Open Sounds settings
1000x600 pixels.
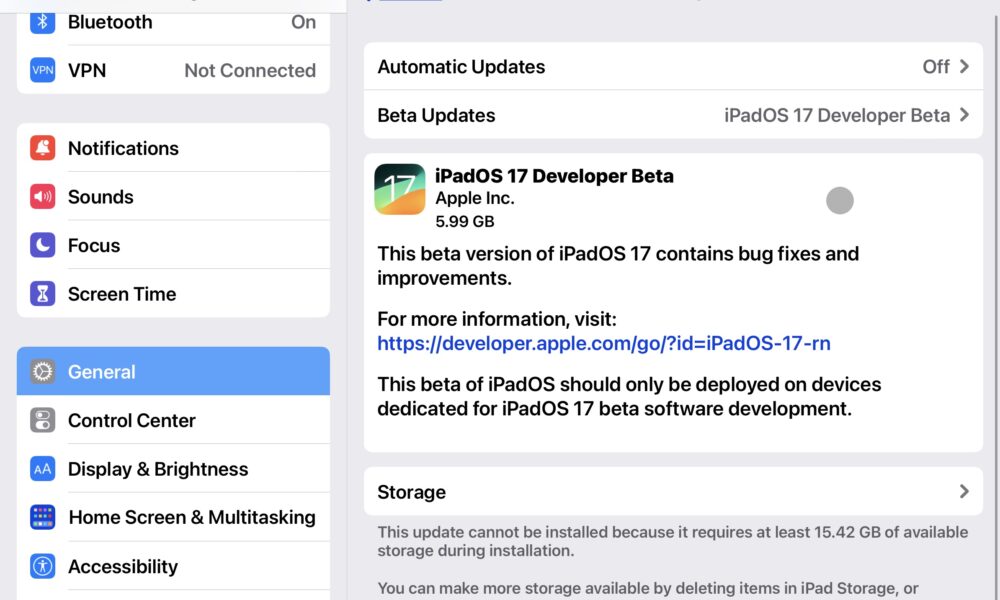pyautogui.click(x=173, y=196)
